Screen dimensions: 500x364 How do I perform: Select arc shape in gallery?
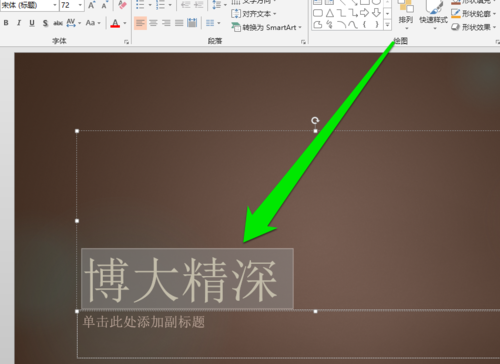coord(341,25)
